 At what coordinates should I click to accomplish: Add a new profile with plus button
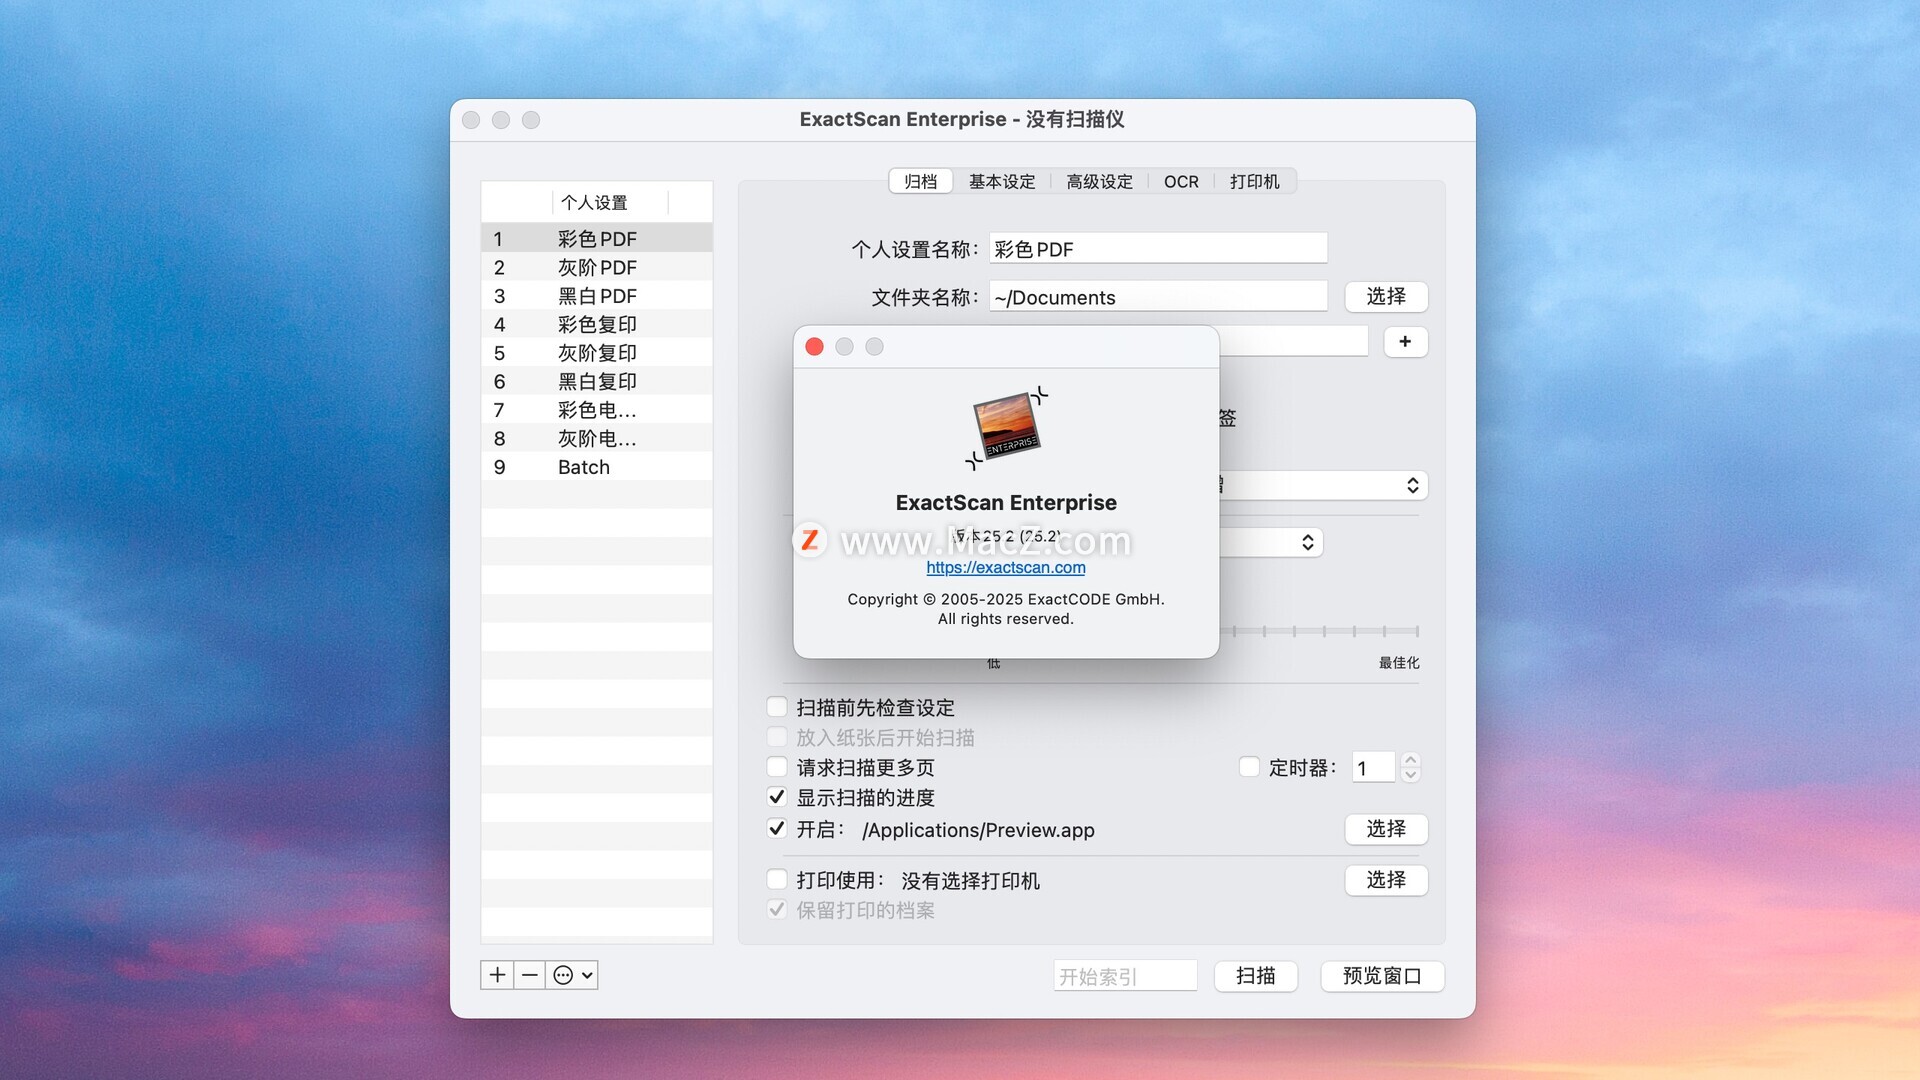click(x=497, y=975)
